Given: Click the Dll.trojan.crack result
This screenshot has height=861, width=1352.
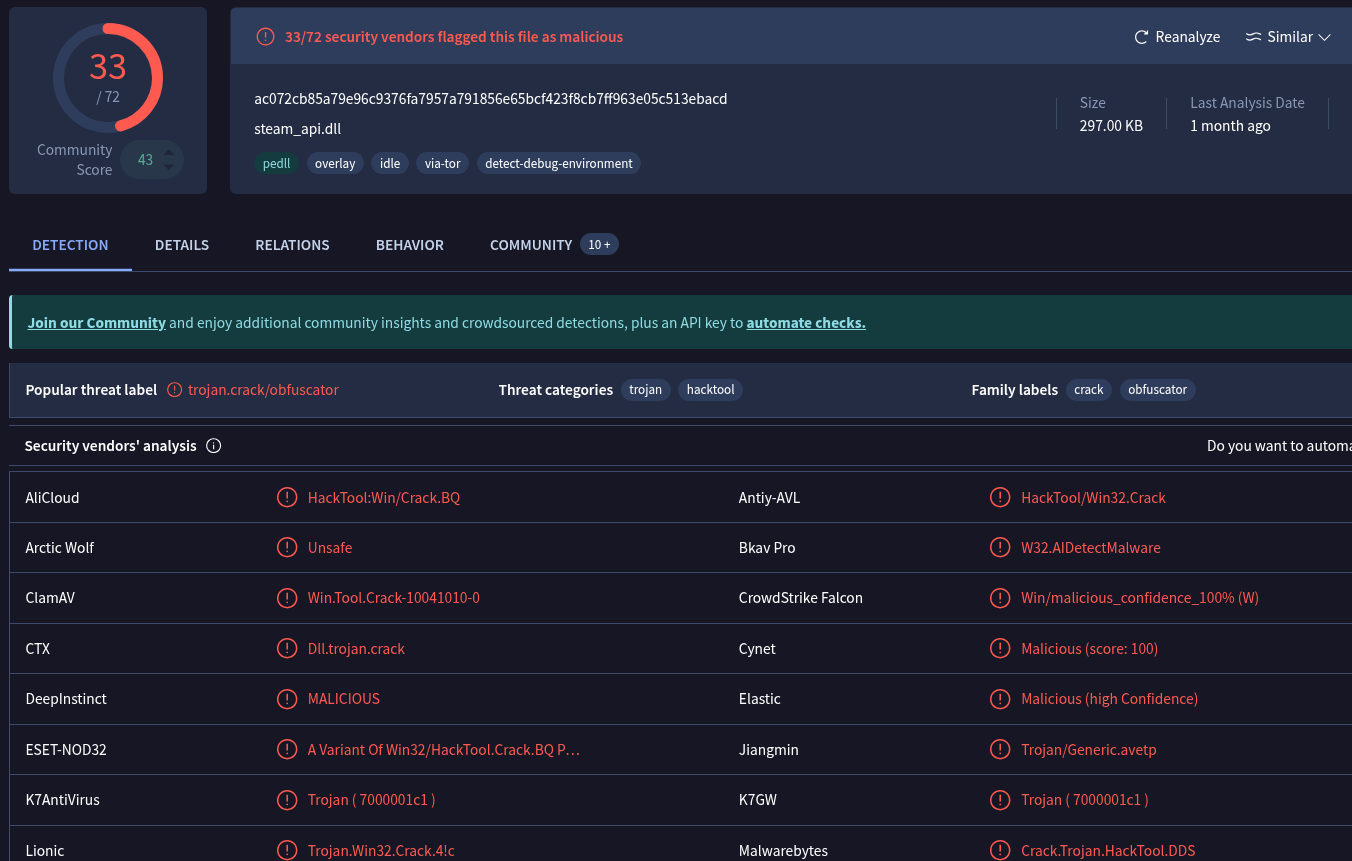Looking at the screenshot, I should [357, 648].
